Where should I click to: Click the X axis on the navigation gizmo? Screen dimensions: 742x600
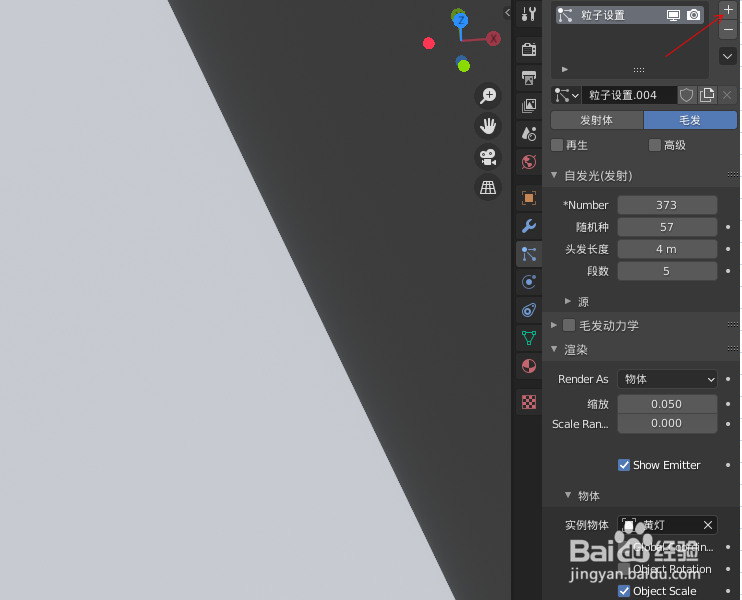494,38
